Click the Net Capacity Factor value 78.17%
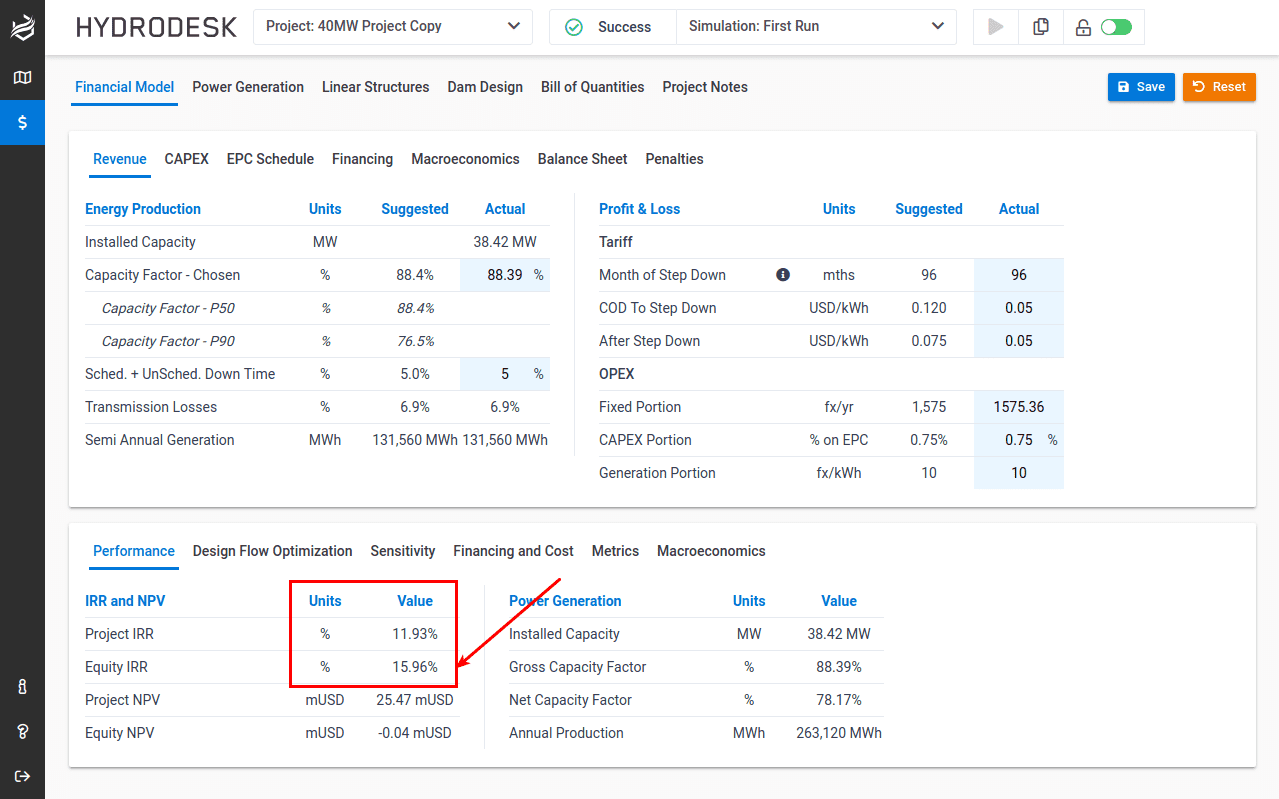 (x=839, y=700)
